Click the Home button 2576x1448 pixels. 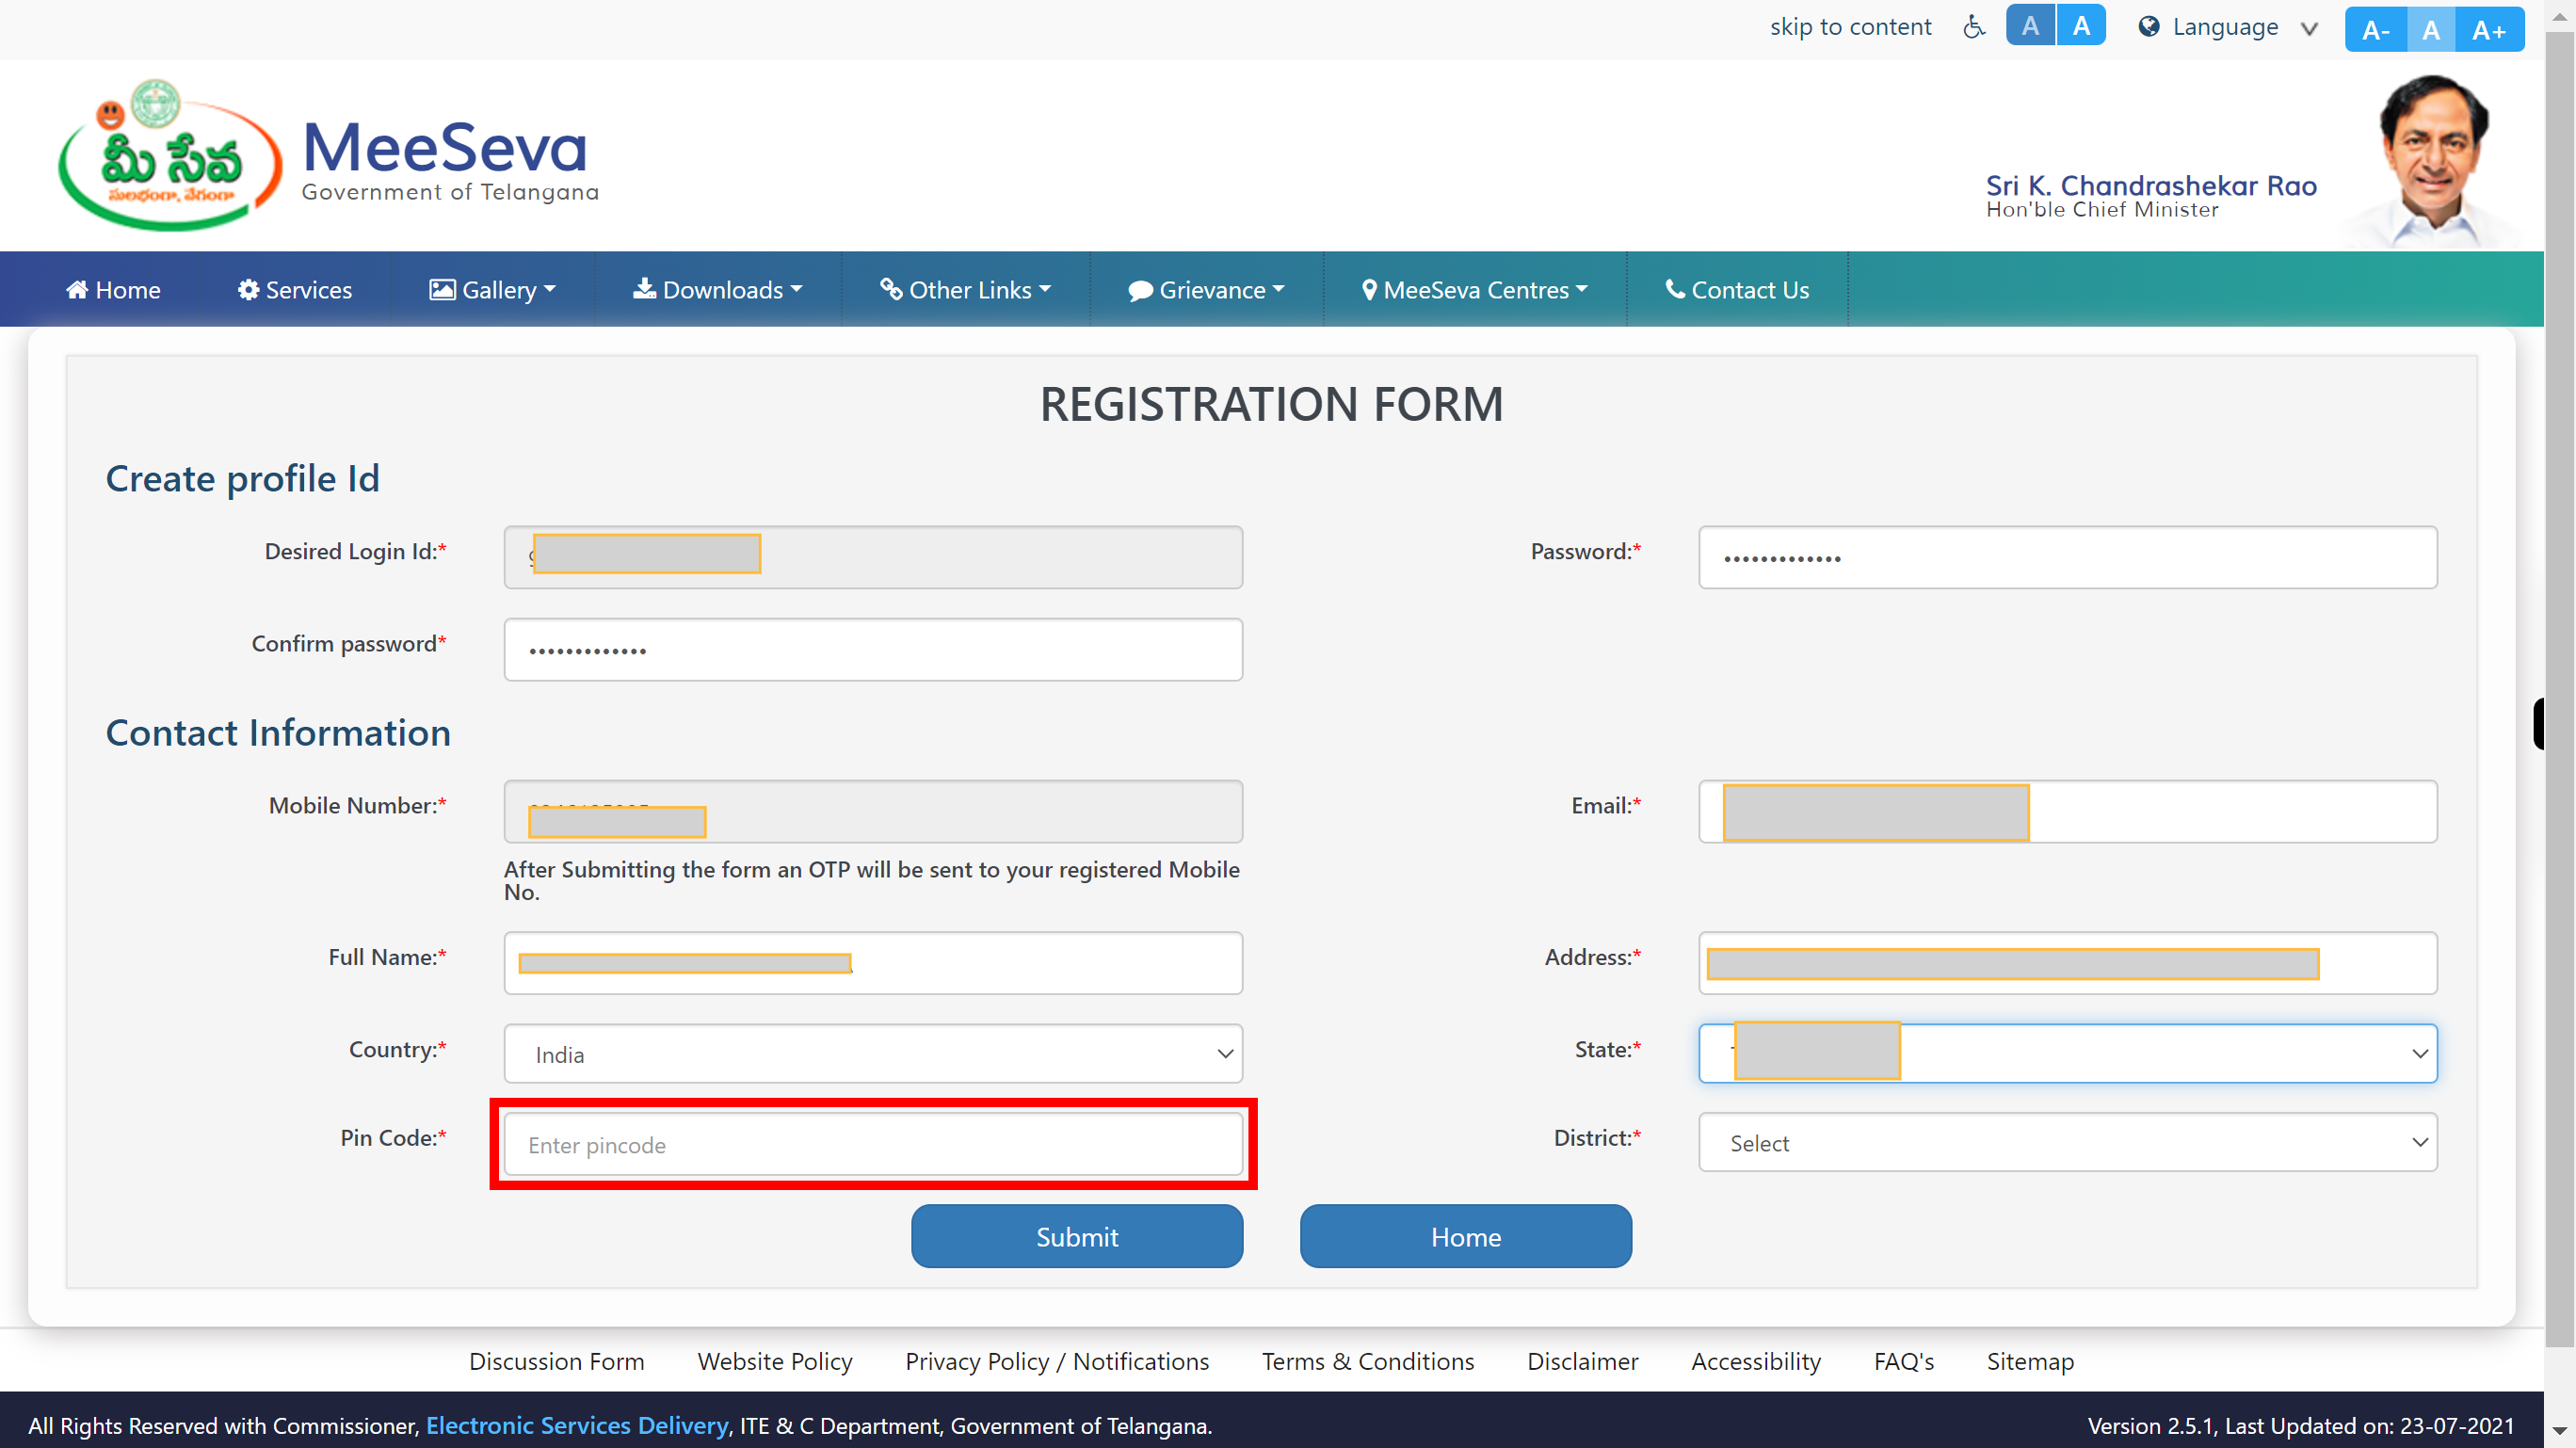pyautogui.click(x=1467, y=1233)
